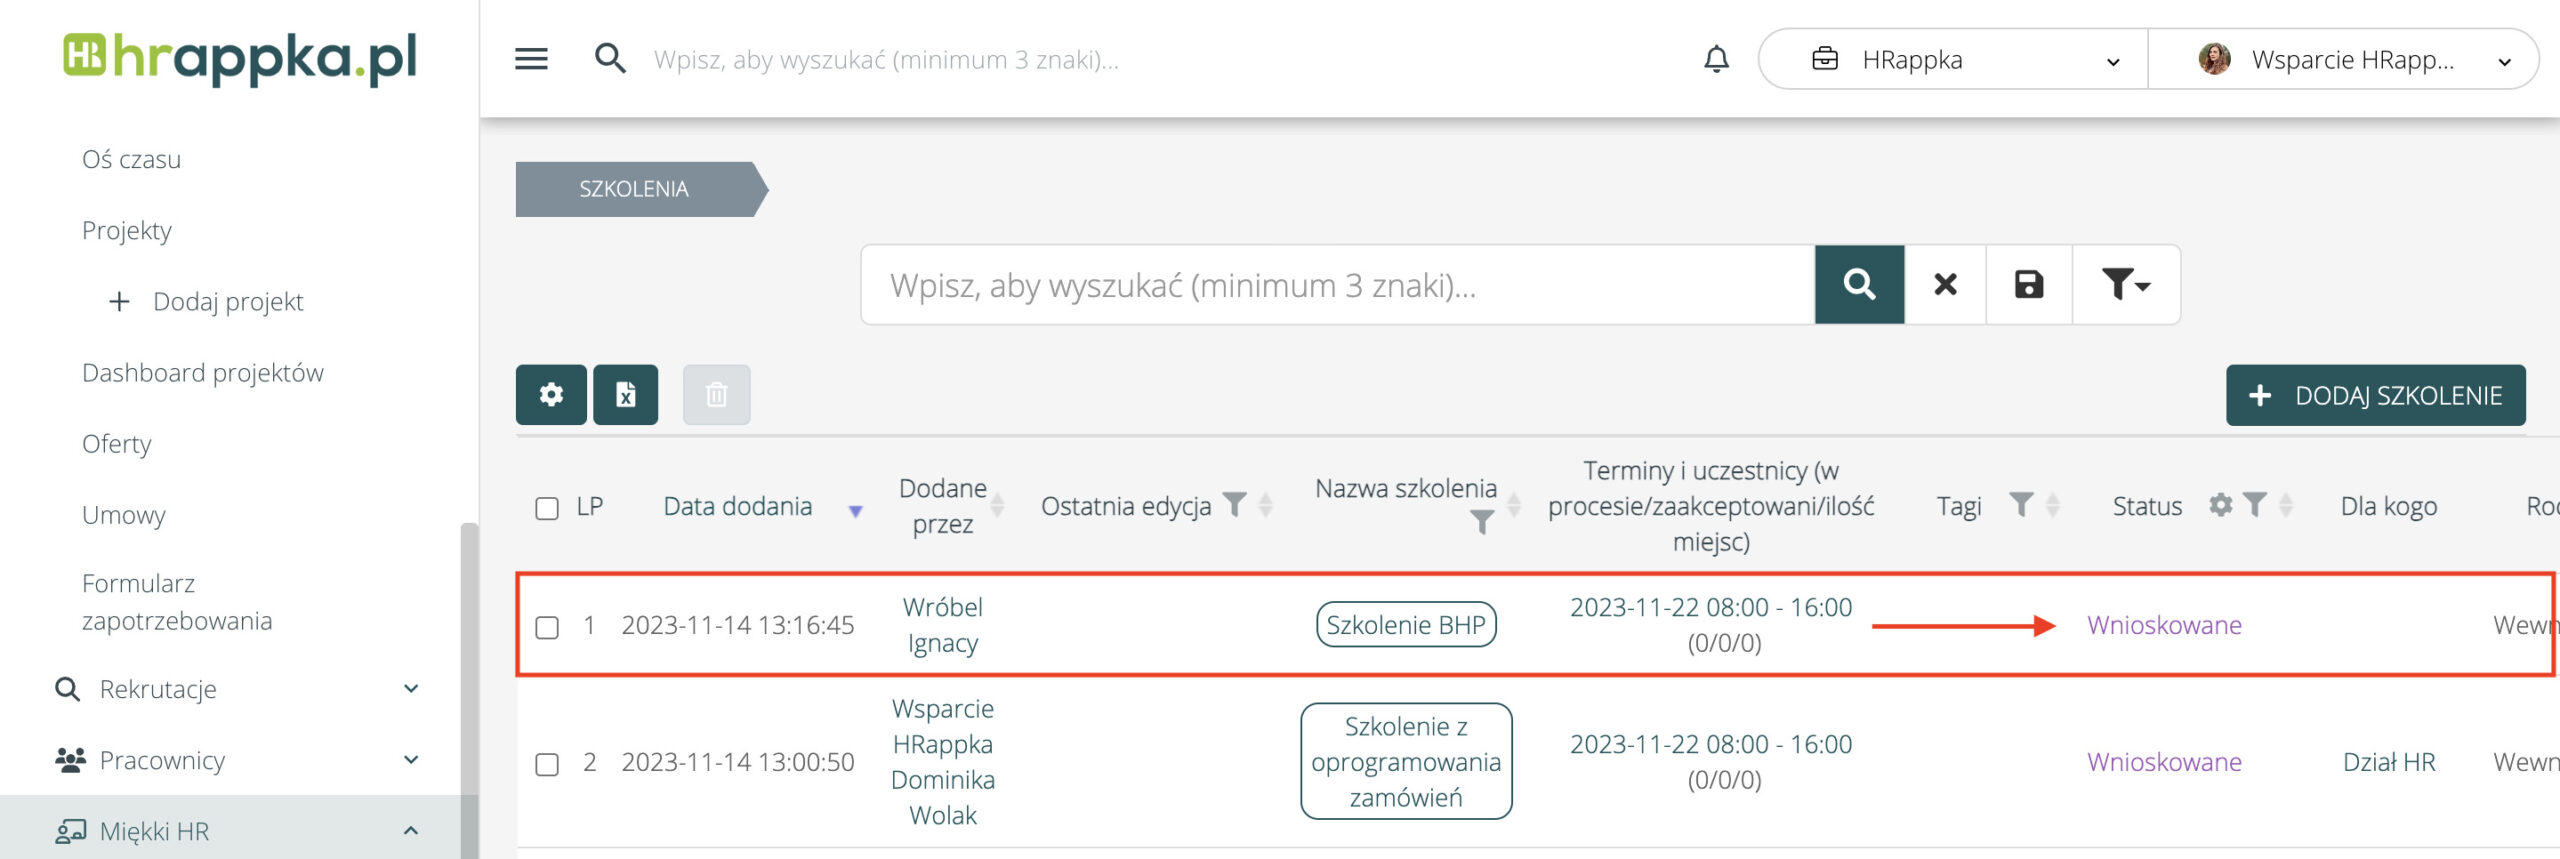Click the Wnioskowane status in row 2

pos(2164,762)
